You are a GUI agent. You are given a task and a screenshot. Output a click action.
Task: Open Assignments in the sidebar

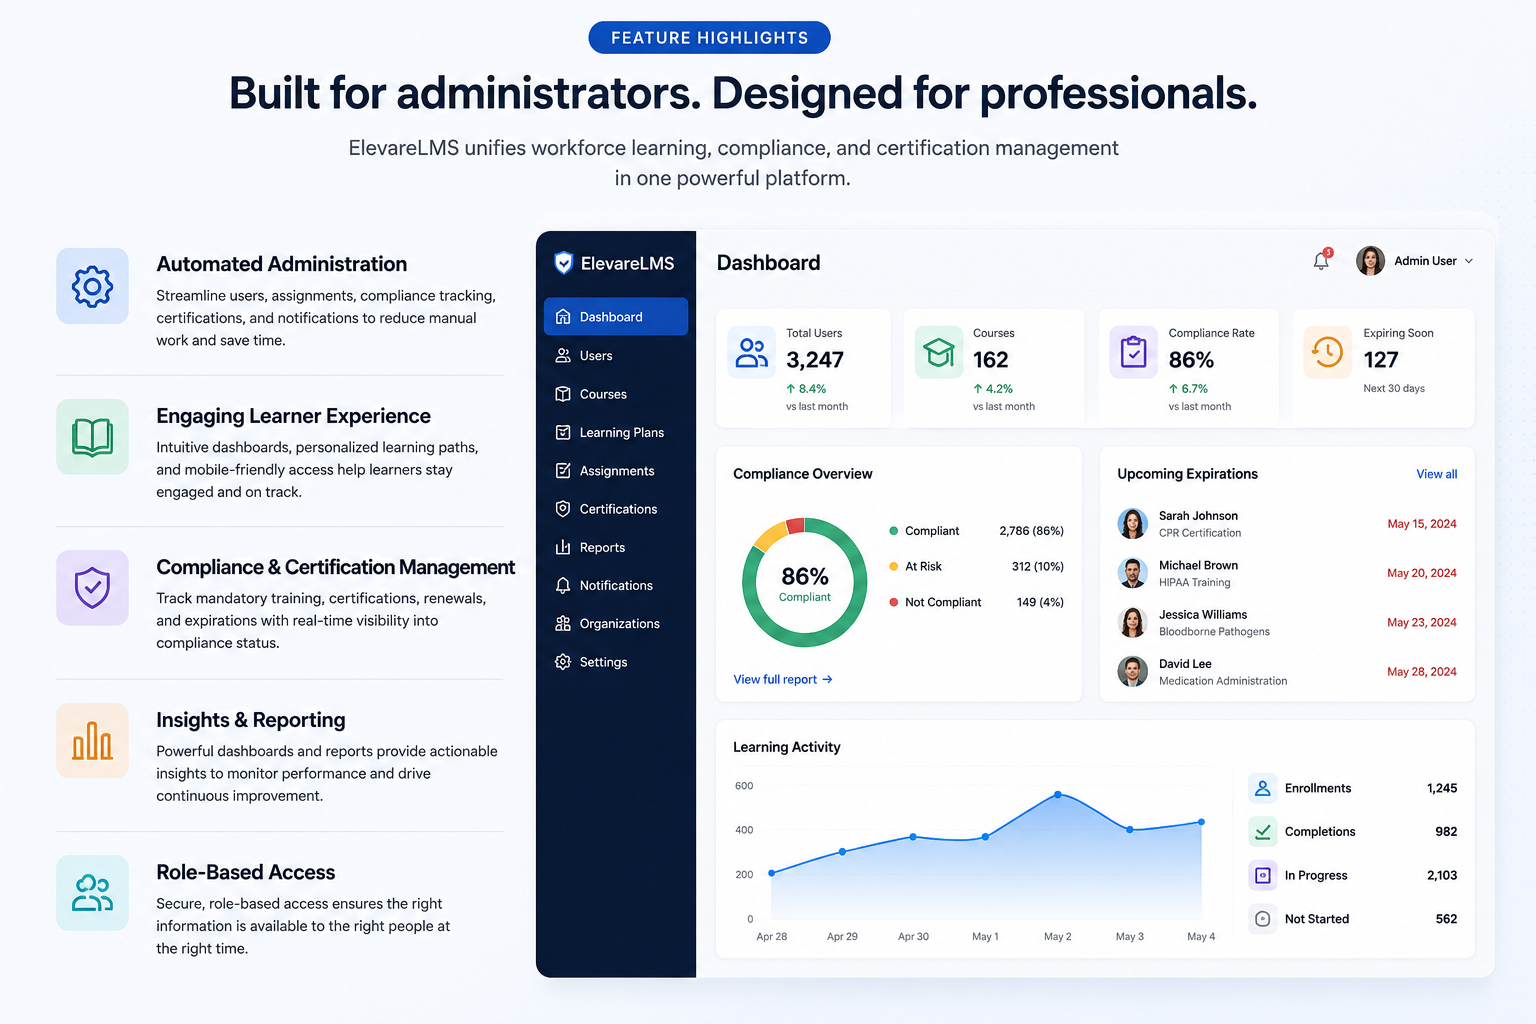point(616,470)
